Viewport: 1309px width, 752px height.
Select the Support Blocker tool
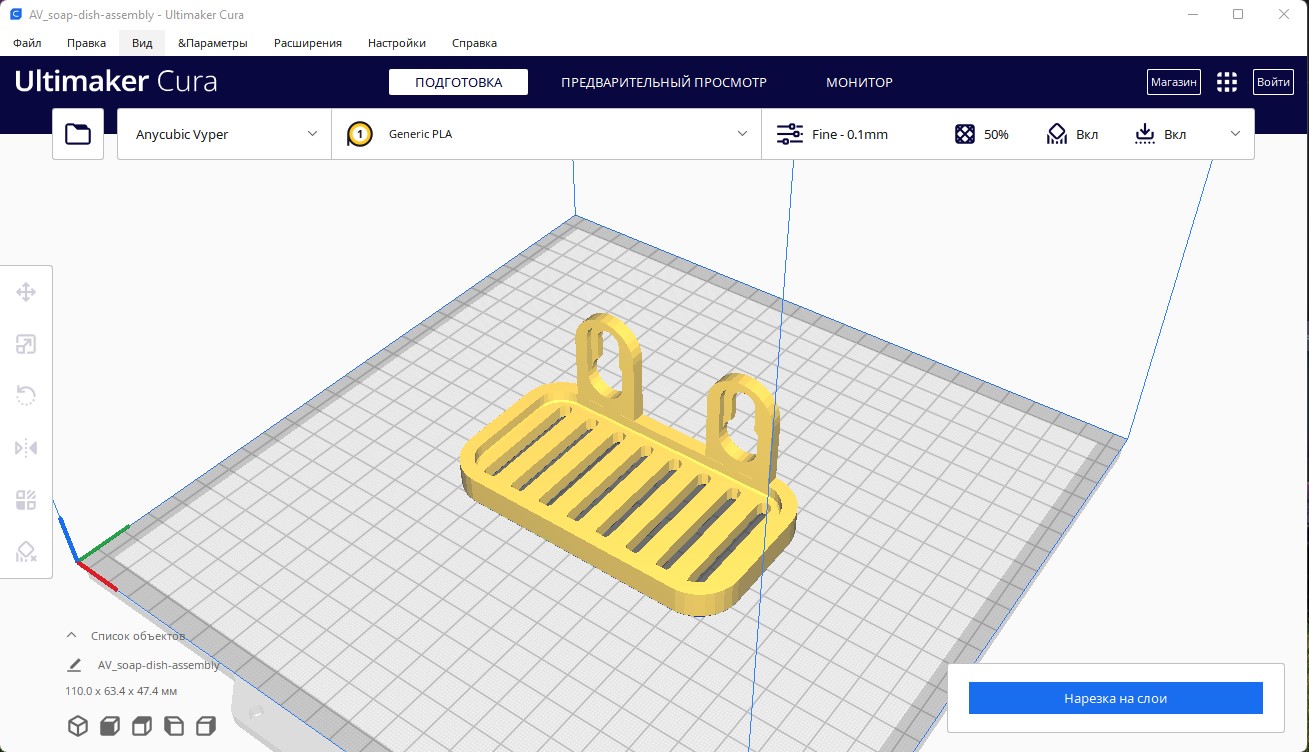coord(26,552)
